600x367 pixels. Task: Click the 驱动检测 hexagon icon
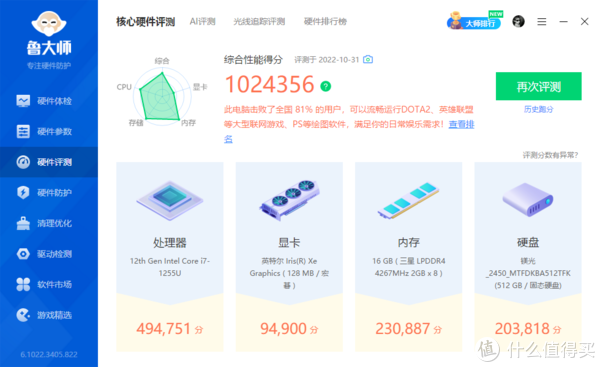tap(23, 254)
